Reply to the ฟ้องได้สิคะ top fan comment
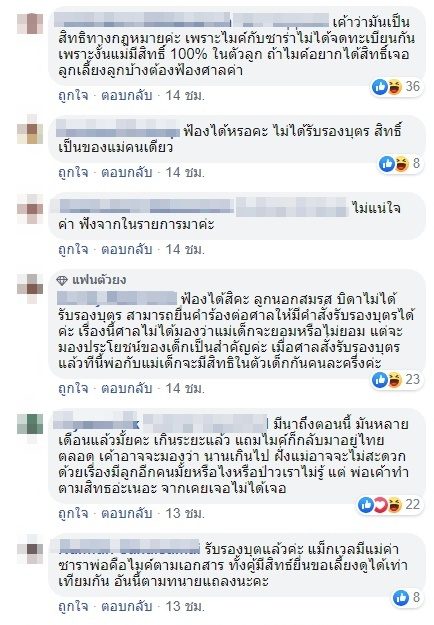Image resolution: width=434 pixels, height=625 pixels. click(126, 389)
